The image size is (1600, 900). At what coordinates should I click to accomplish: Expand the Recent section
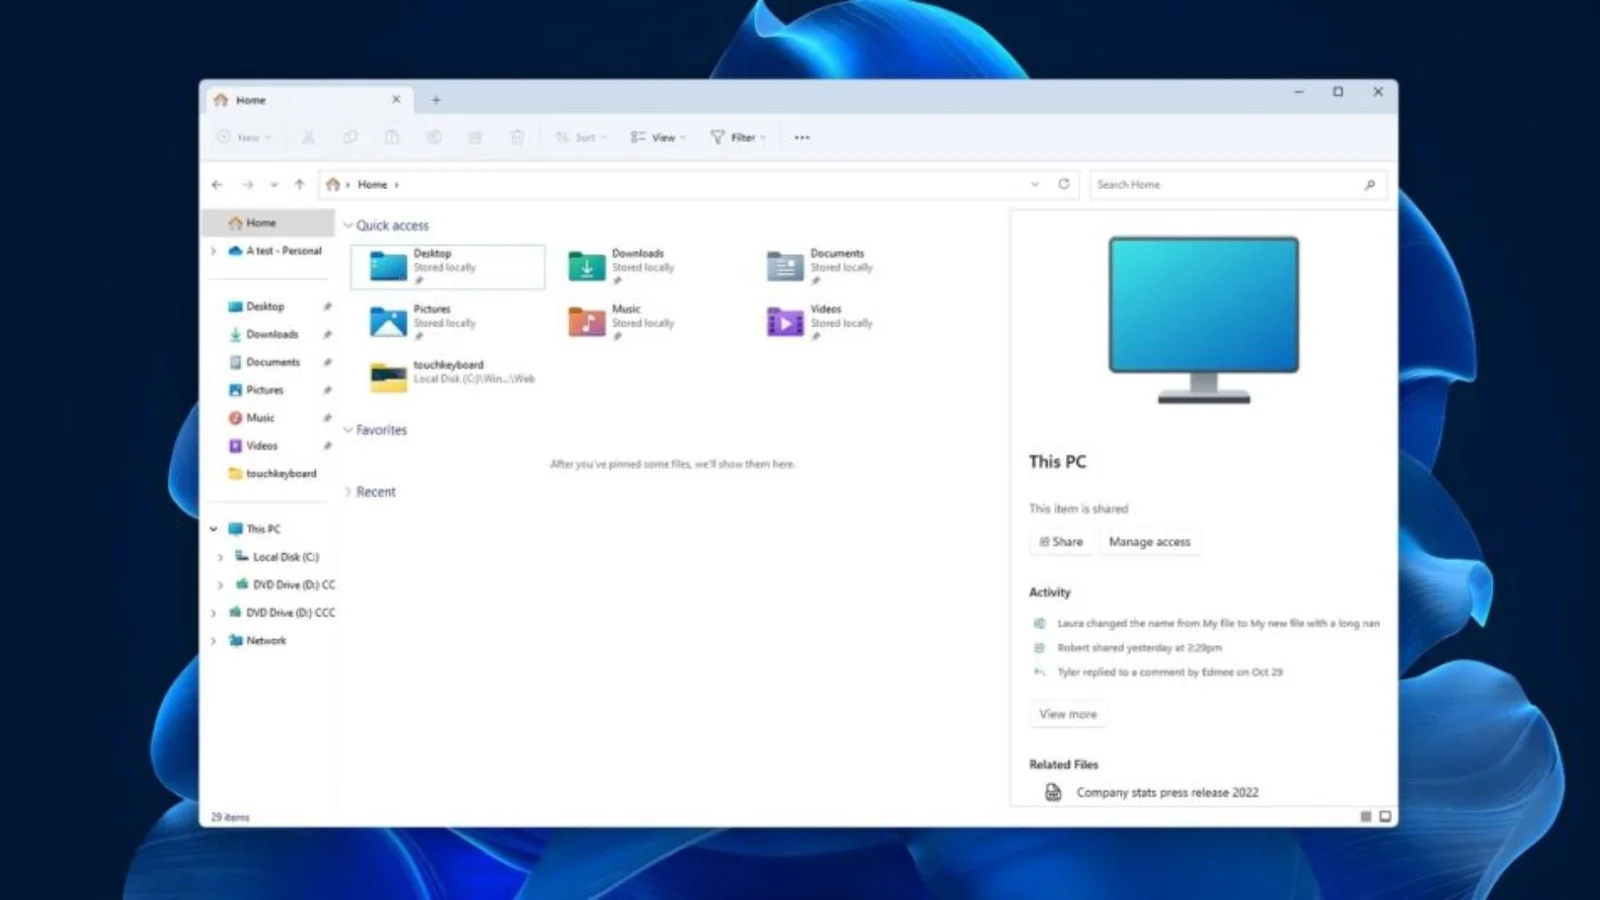click(348, 492)
